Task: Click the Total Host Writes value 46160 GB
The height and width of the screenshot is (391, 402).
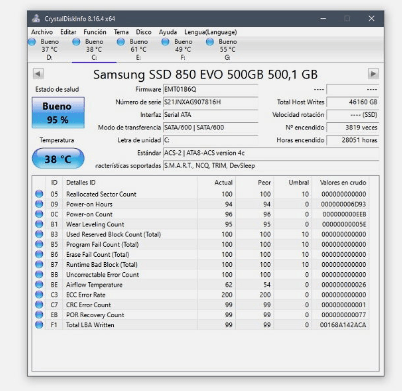Action: coord(352,102)
